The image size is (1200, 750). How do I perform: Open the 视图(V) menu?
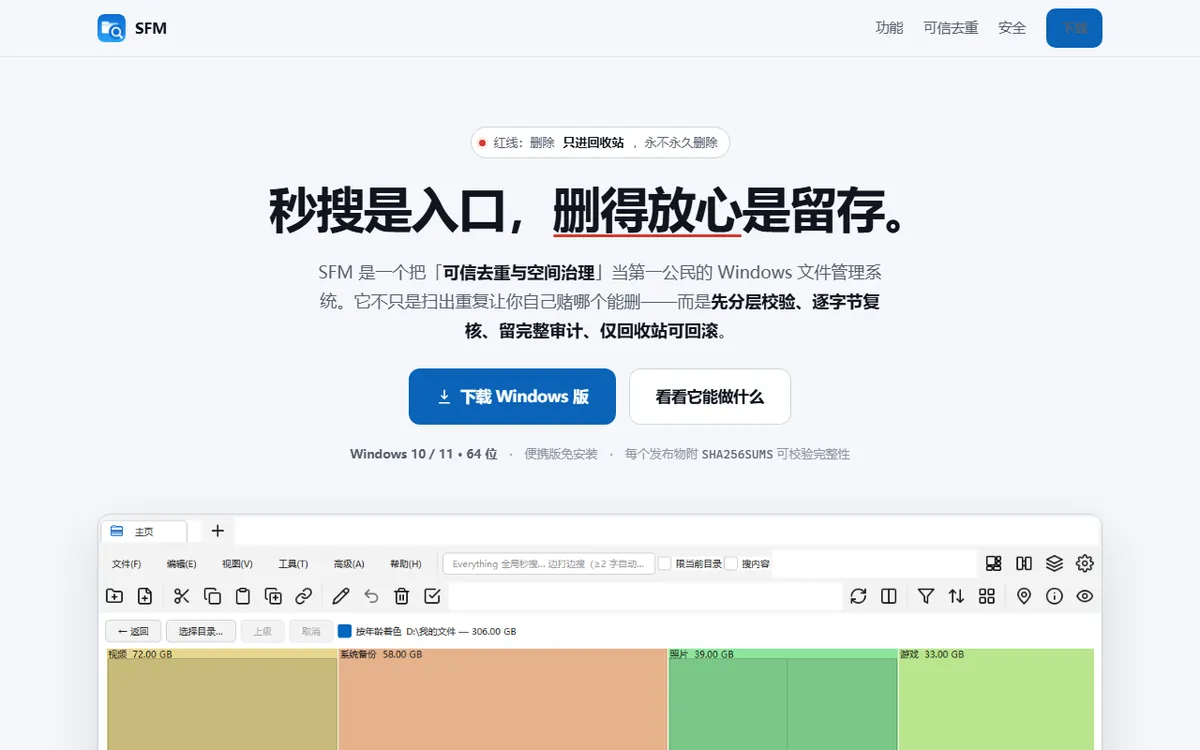click(237, 564)
